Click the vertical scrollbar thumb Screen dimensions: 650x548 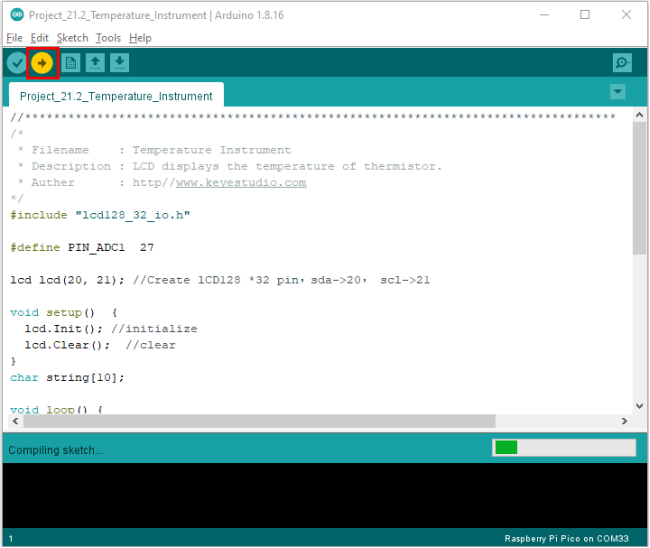coord(639,188)
